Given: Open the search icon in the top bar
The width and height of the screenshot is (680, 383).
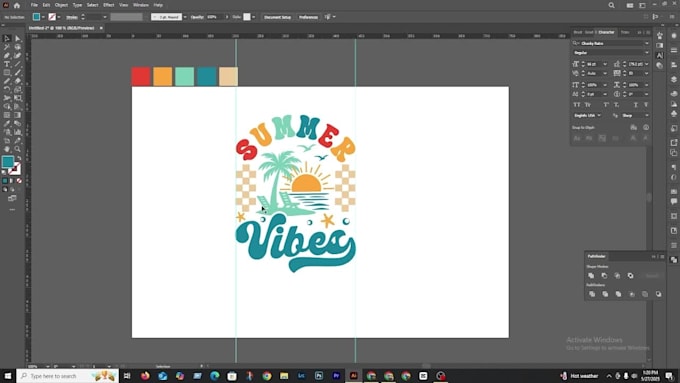Looking at the screenshot, I should (x=611, y=5).
